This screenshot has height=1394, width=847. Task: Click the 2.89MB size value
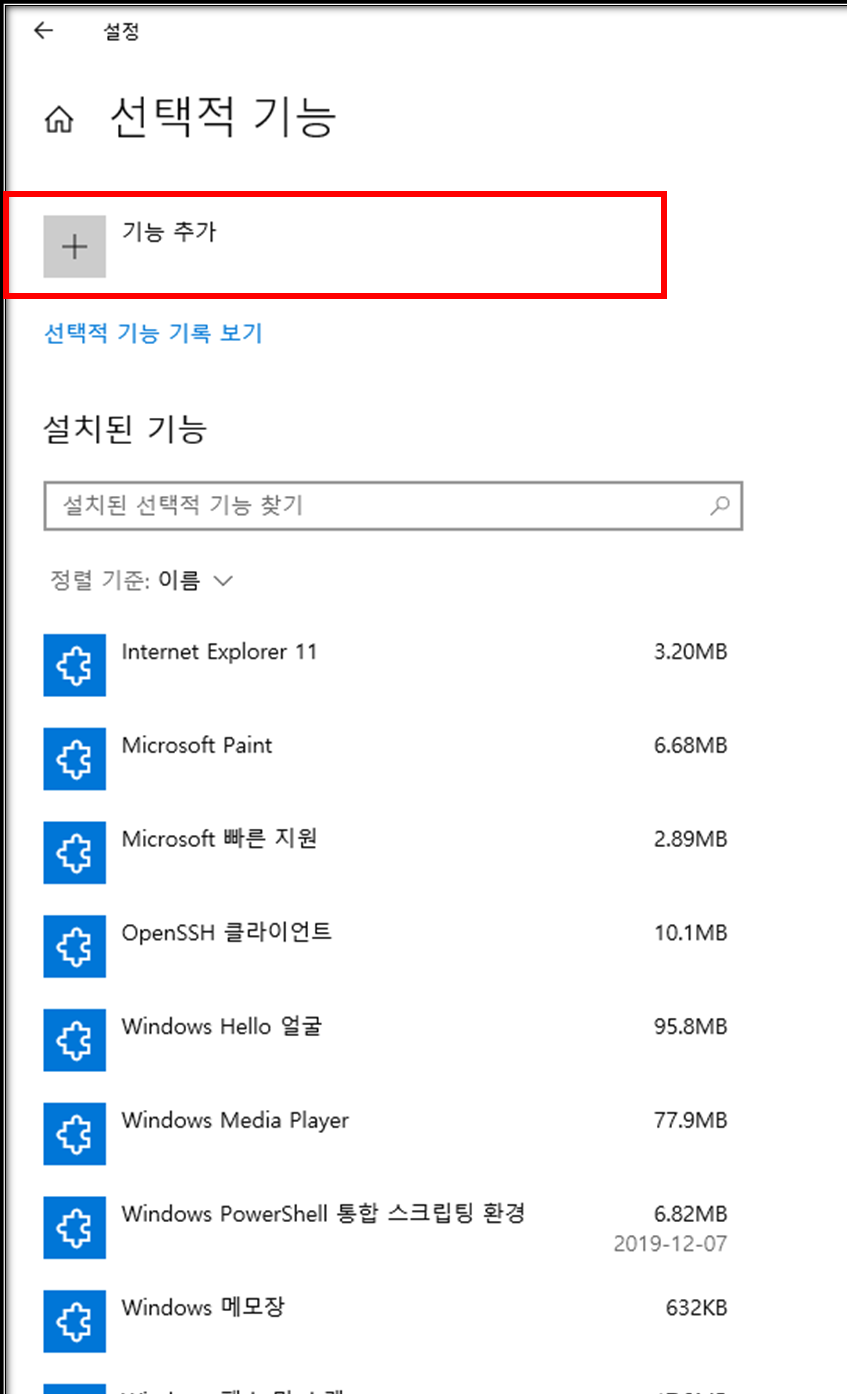click(x=690, y=839)
